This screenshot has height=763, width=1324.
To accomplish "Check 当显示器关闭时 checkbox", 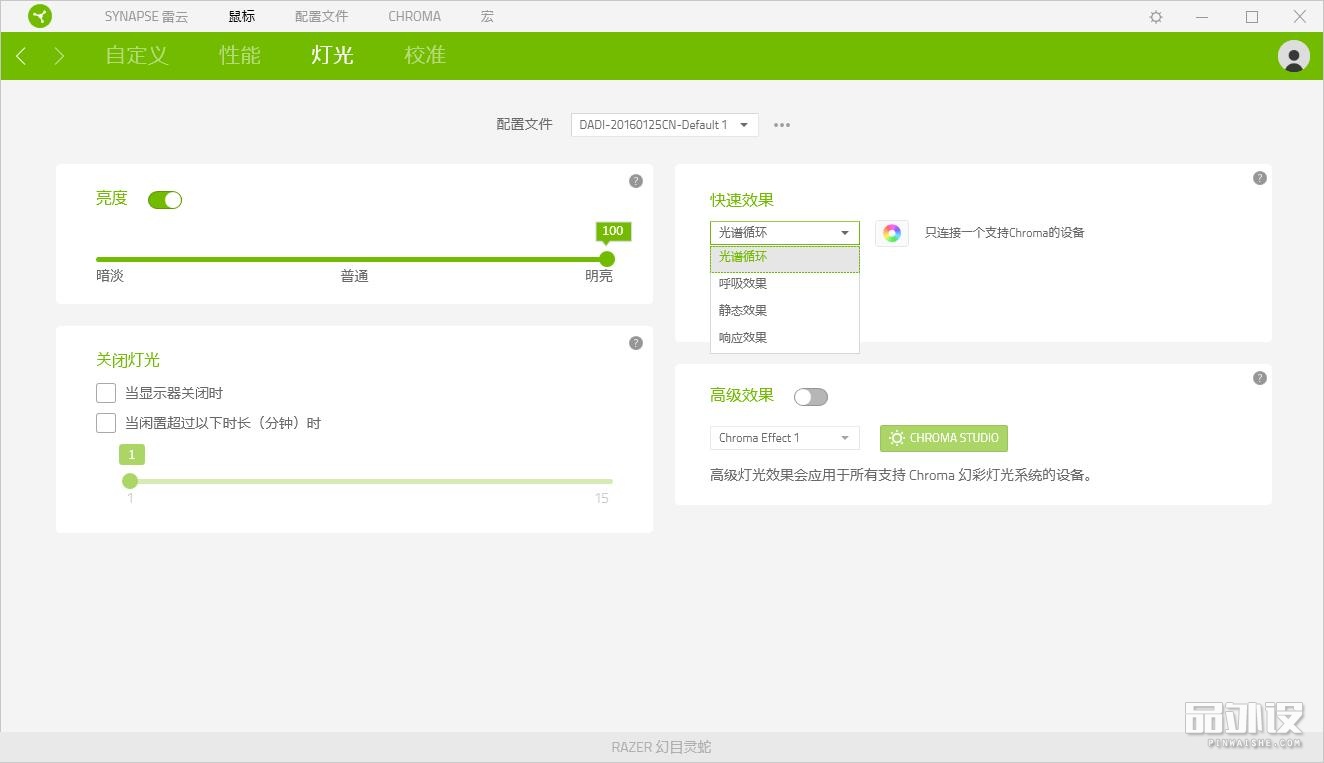I will 106,393.
